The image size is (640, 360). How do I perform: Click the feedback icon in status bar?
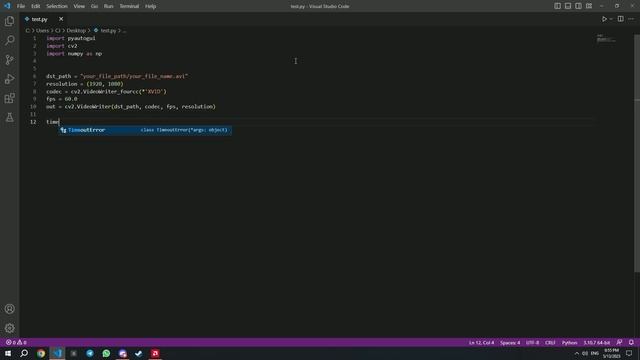click(x=619, y=342)
